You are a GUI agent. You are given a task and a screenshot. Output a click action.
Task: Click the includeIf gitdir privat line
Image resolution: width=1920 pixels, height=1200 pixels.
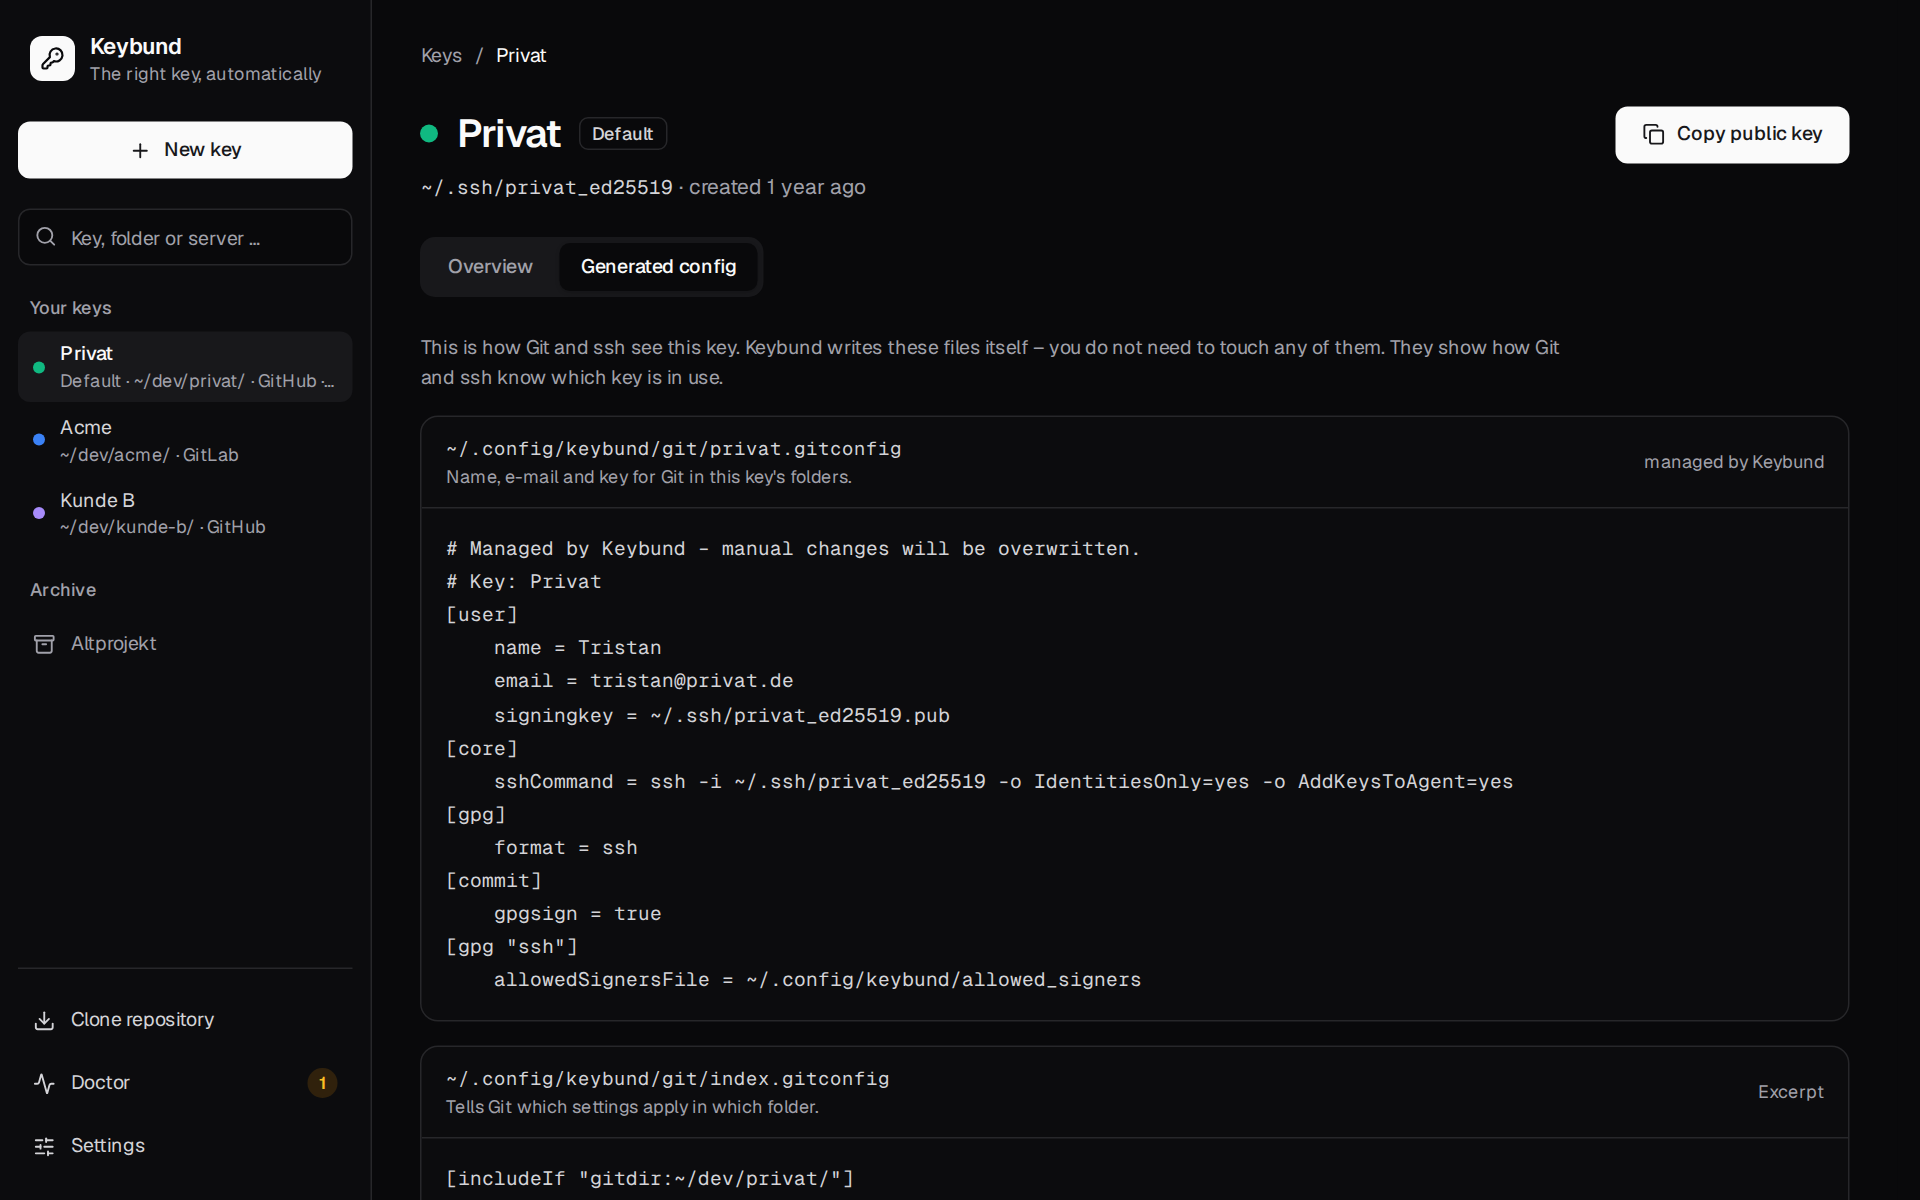[650, 1179]
